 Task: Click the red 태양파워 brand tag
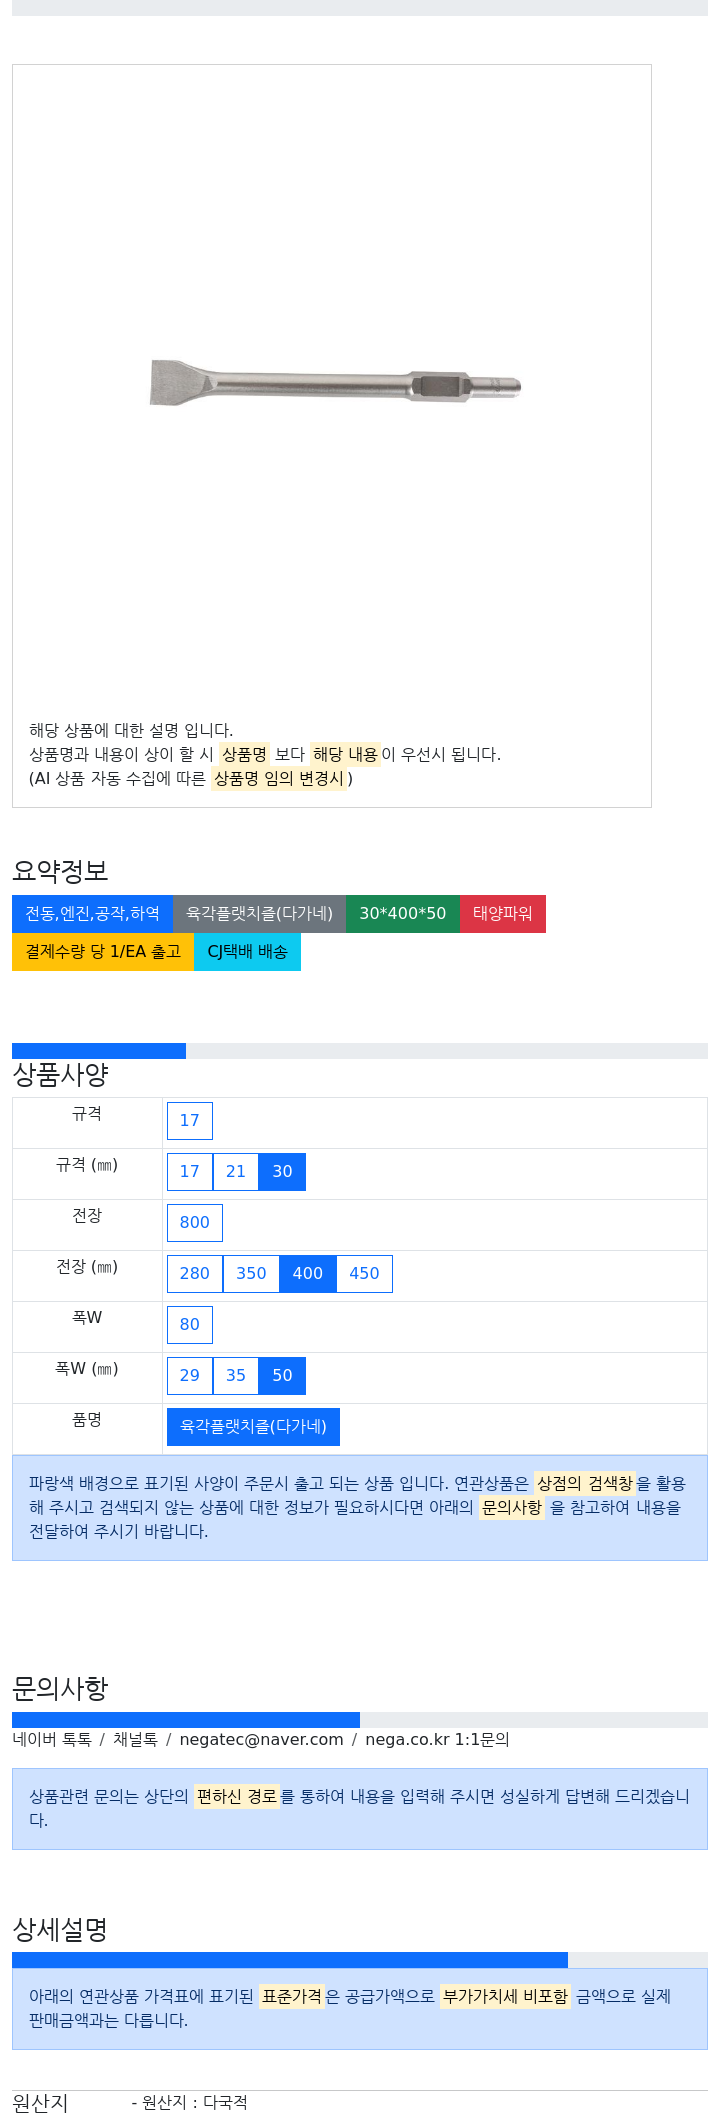(503, 913)
